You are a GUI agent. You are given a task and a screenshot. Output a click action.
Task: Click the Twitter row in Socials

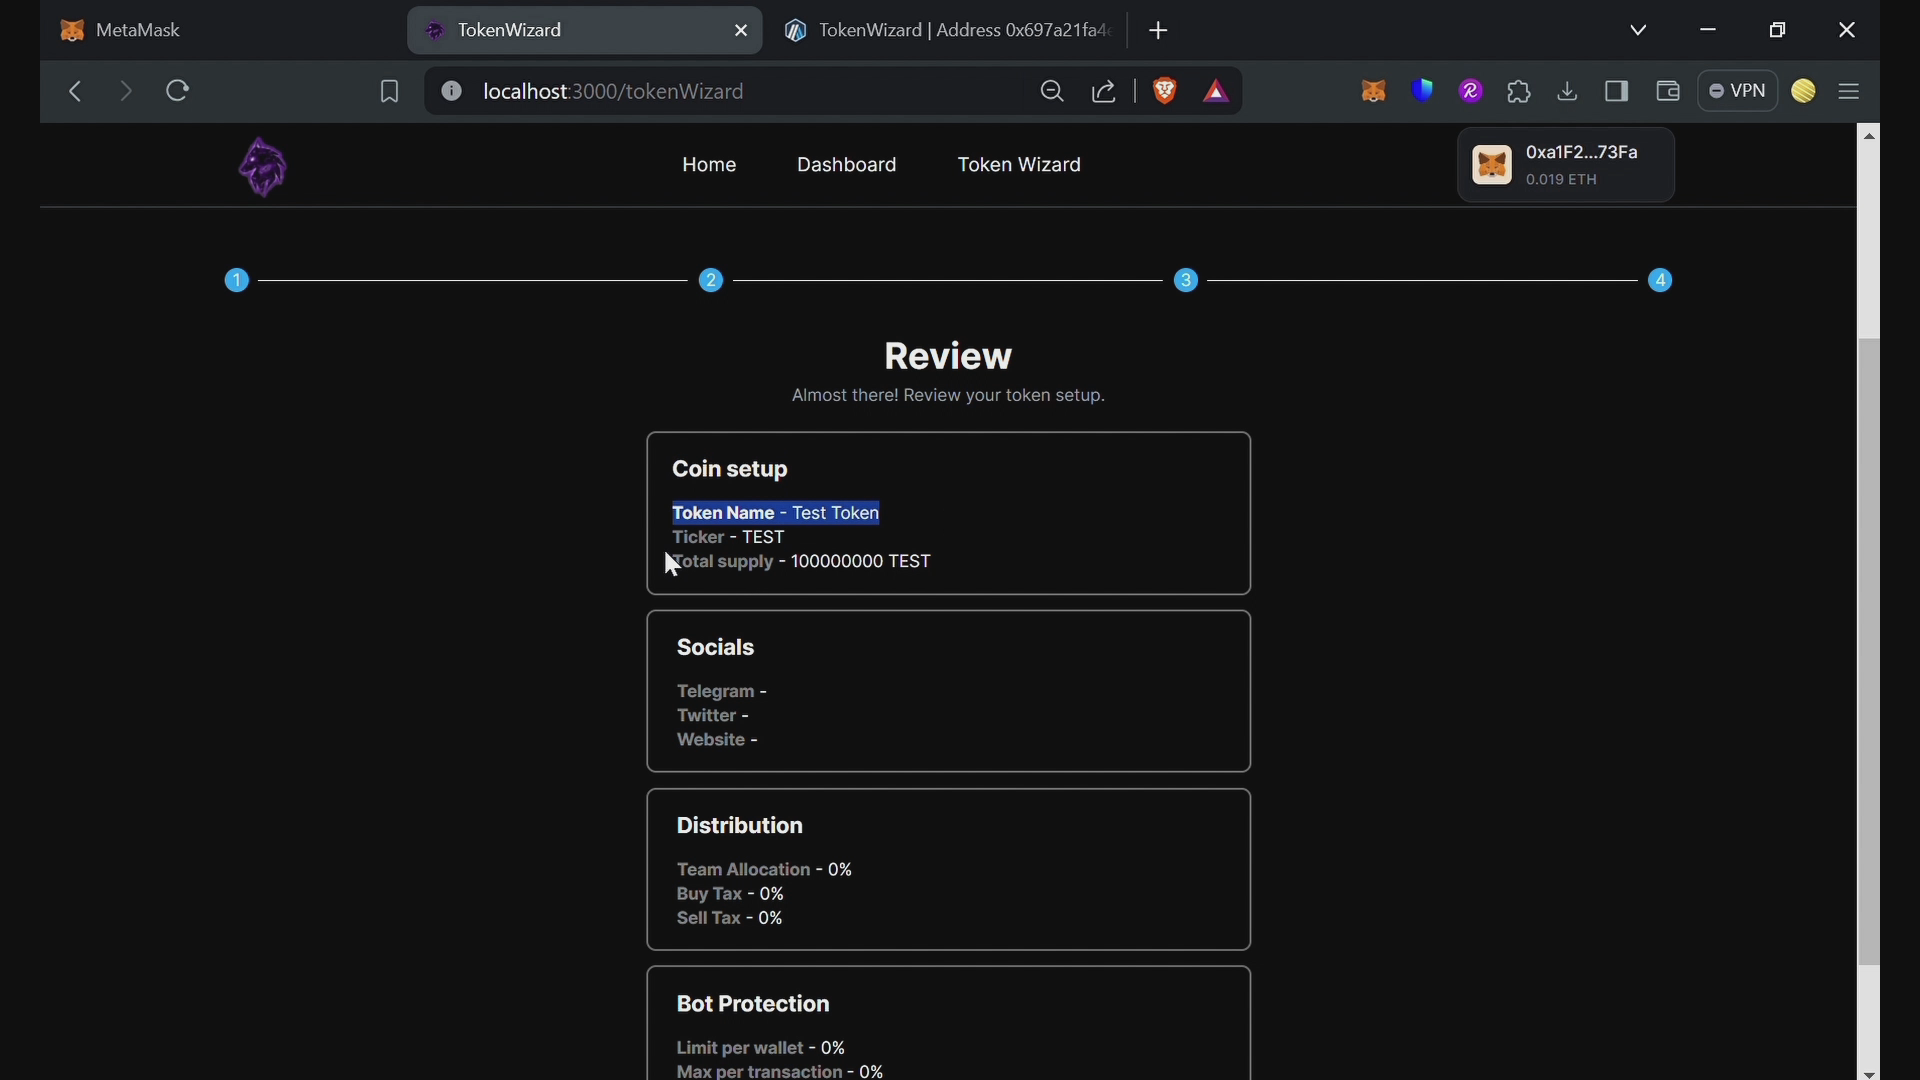(713, 716)
